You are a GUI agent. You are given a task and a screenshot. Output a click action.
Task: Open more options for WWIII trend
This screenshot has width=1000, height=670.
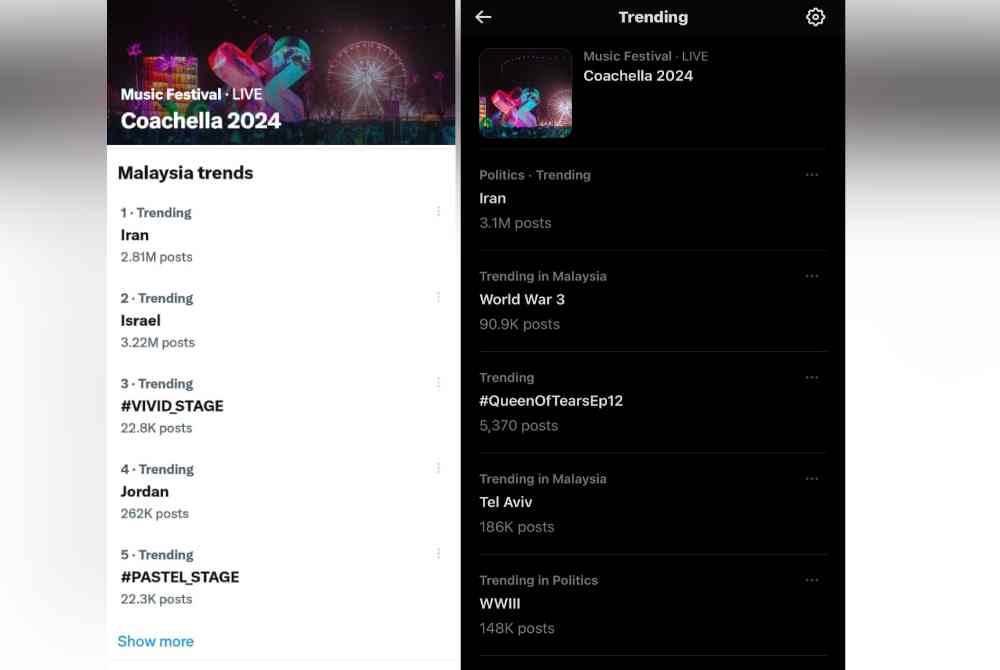(811, 580)
